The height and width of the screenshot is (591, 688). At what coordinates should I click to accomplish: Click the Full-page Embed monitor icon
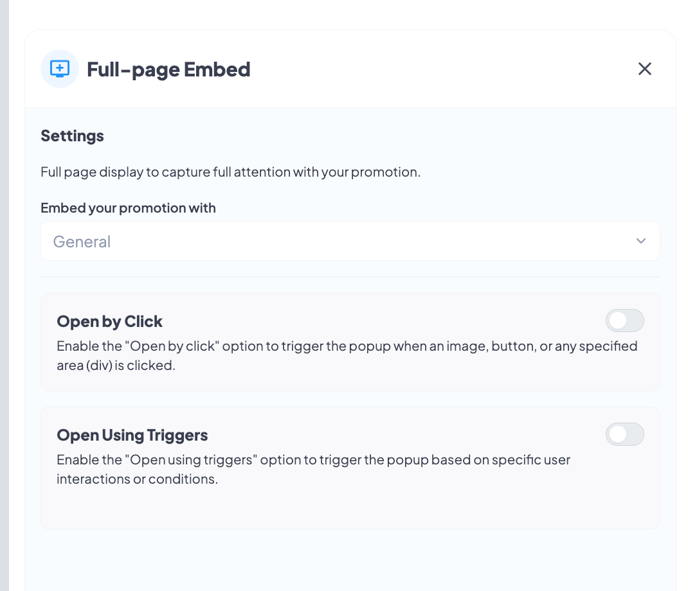pos(60,69)
